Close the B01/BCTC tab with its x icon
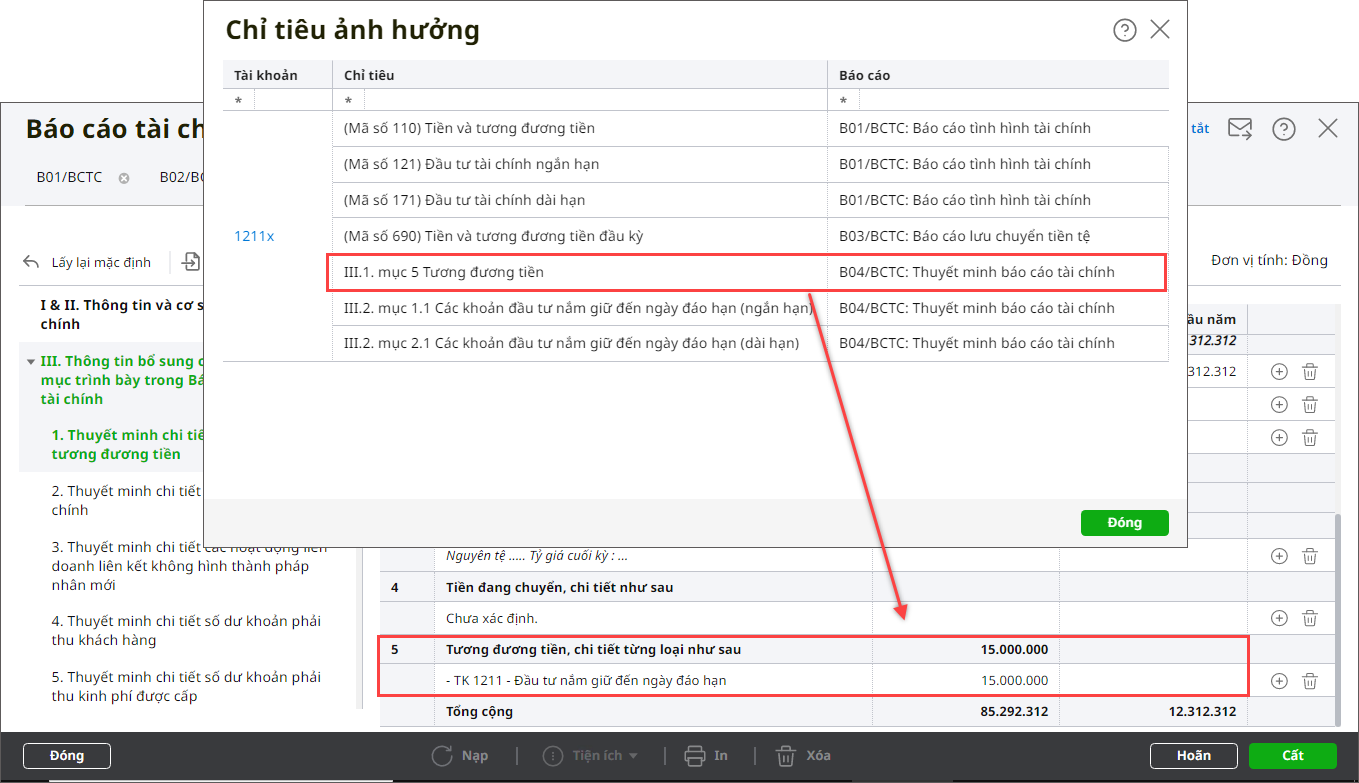This screenshot has height=783, width=1359. coord(124,178)
